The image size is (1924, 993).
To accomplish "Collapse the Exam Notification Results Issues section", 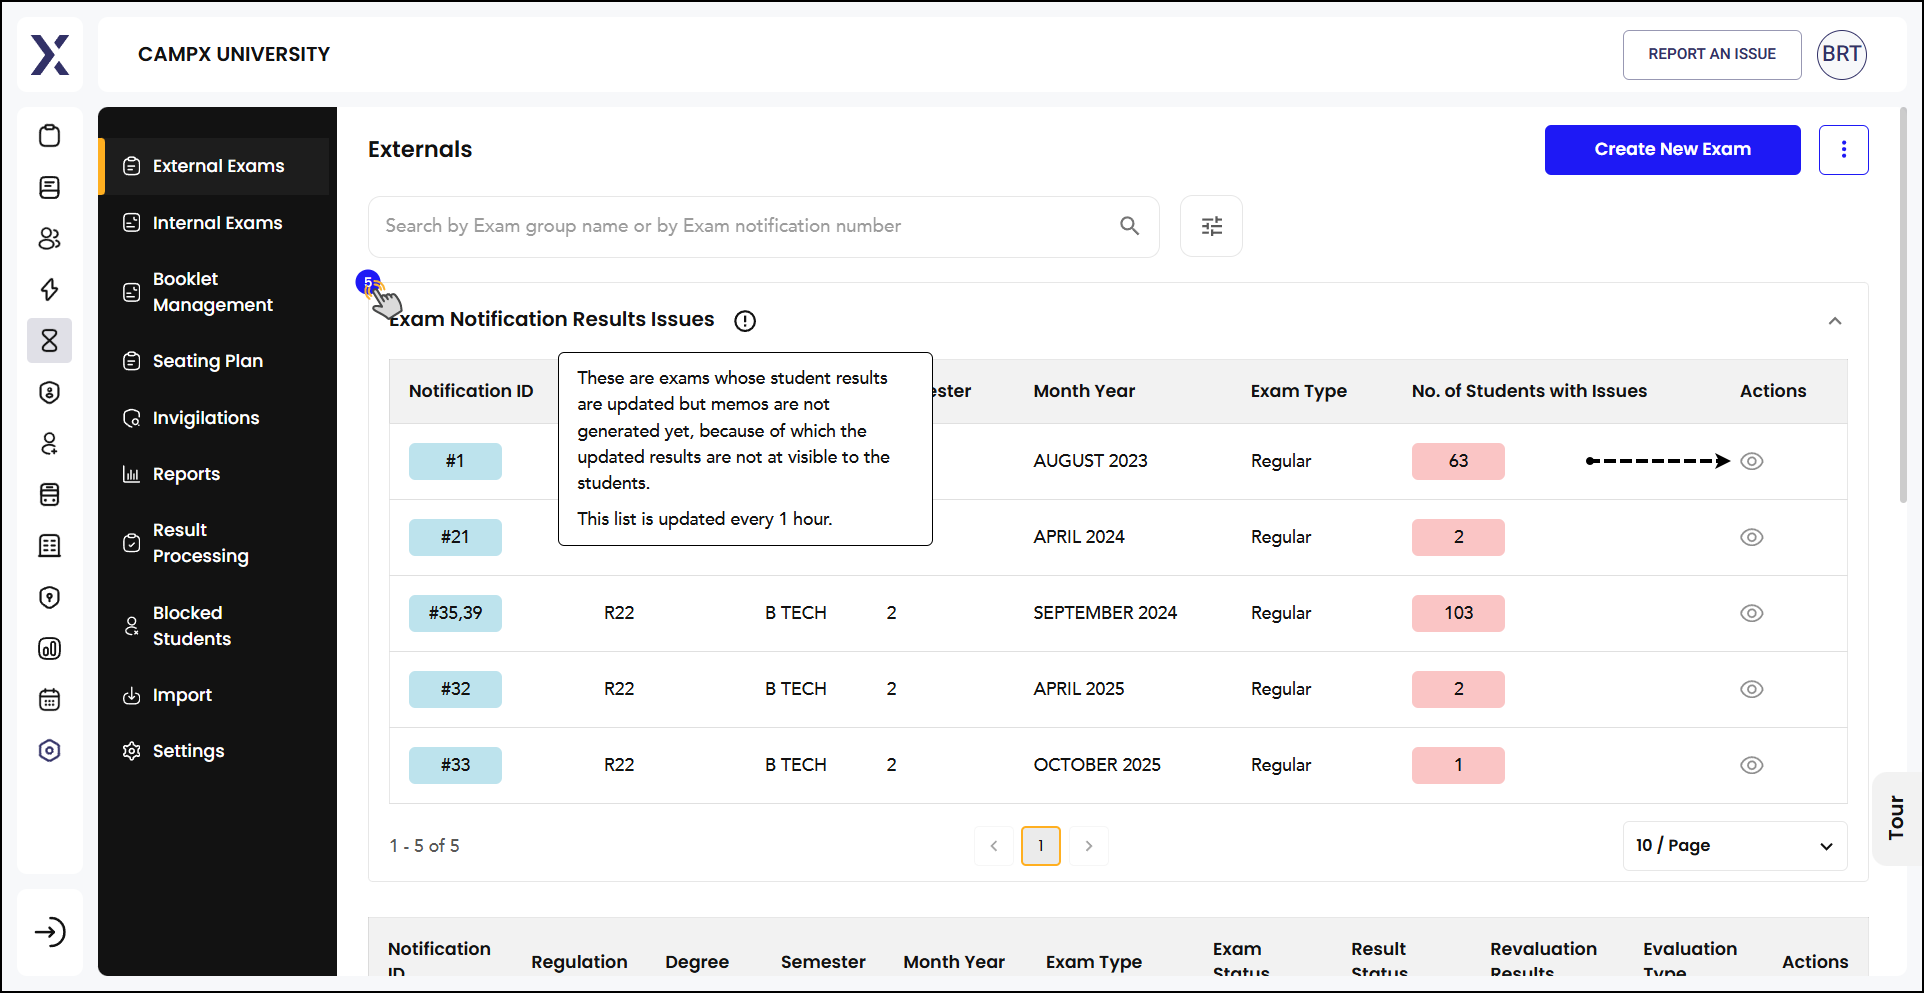I will [1835, 321].
